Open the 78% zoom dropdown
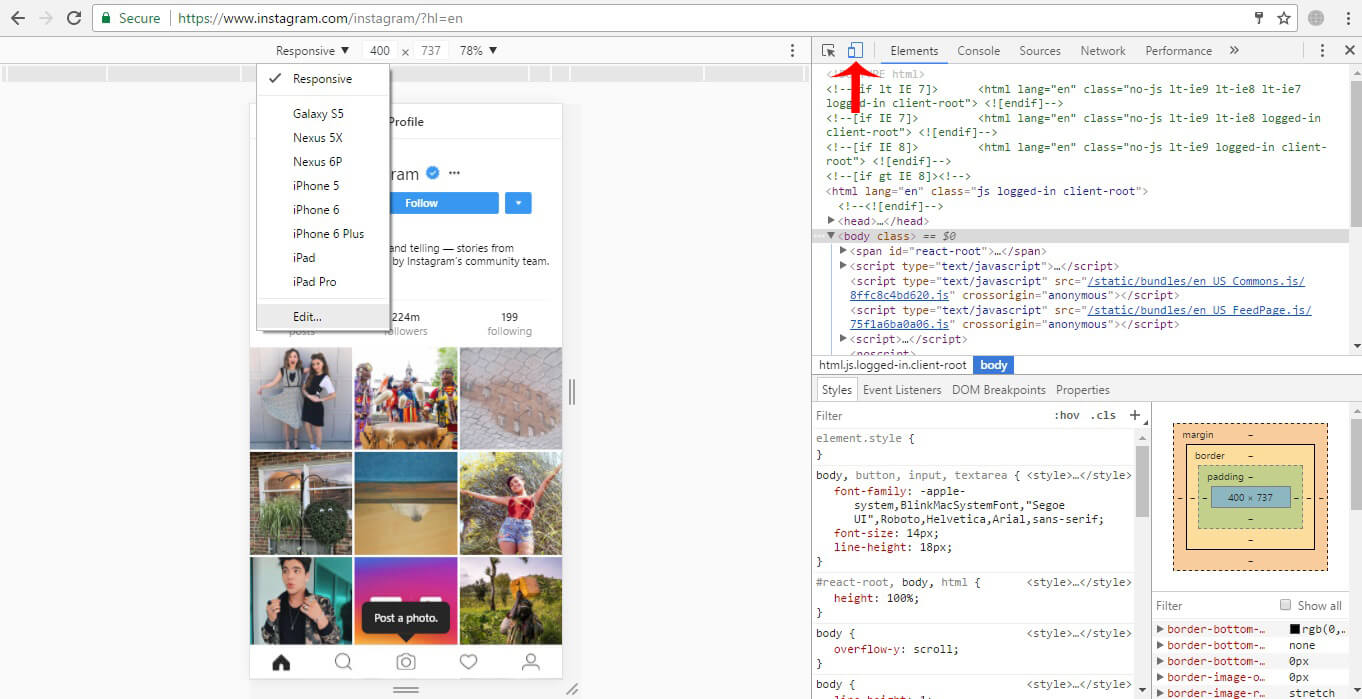This screenshot has height=699, width=1362. tap(478, 50)
